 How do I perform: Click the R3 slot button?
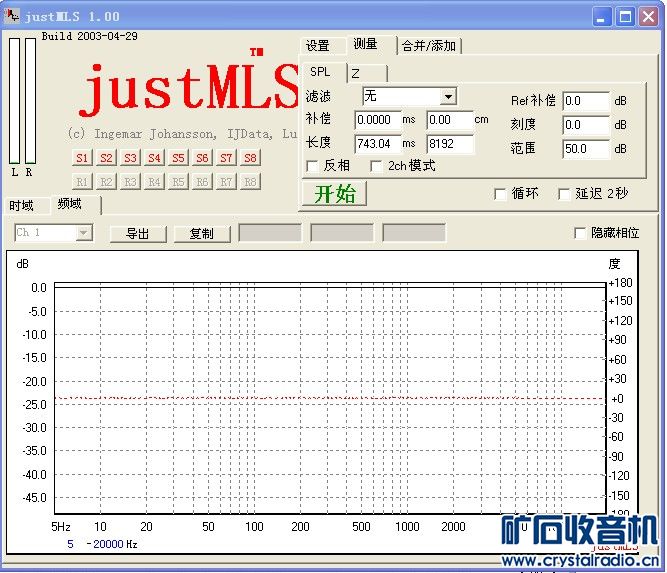[130, 182]
